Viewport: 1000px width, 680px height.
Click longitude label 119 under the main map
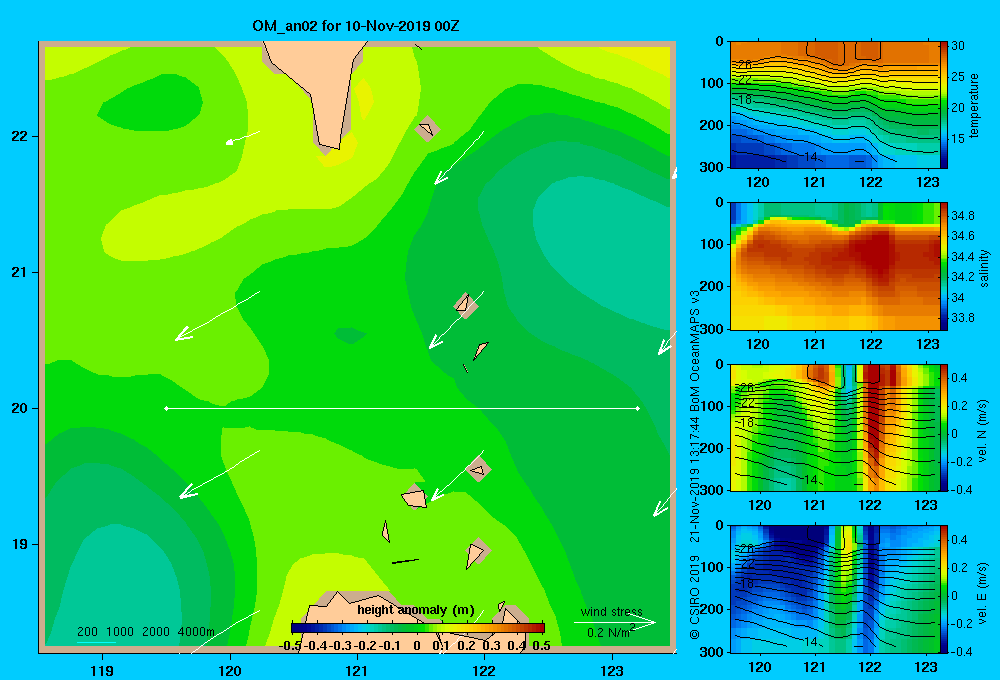tap(103, 670)
